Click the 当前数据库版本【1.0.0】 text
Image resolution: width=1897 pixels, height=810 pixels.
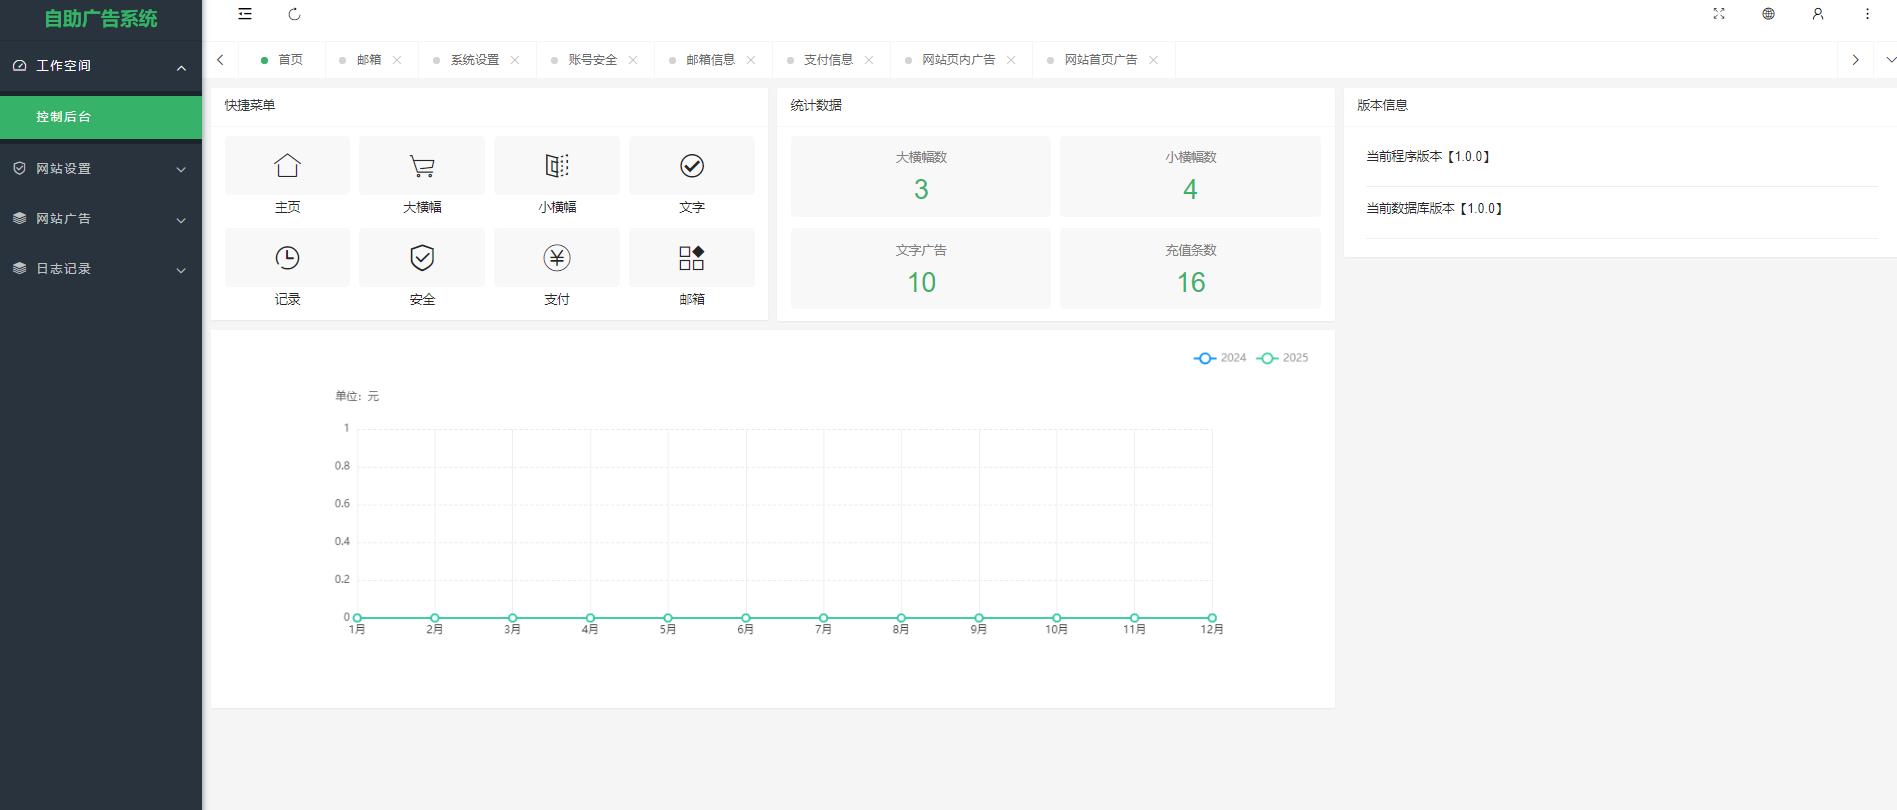pyautogui.click(x=1436, y=209)
